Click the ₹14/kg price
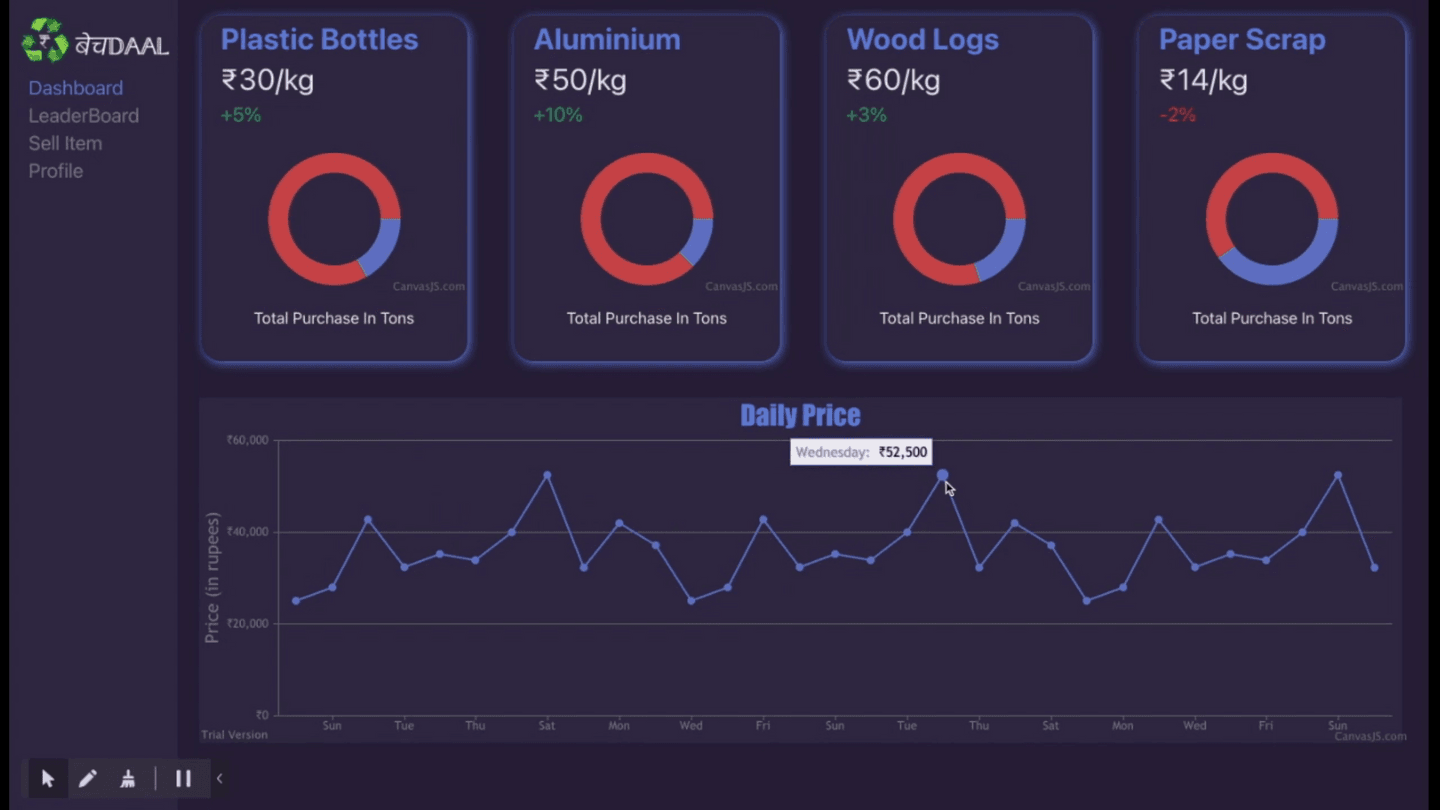 pyautogui.click(x=1203, y=80)
